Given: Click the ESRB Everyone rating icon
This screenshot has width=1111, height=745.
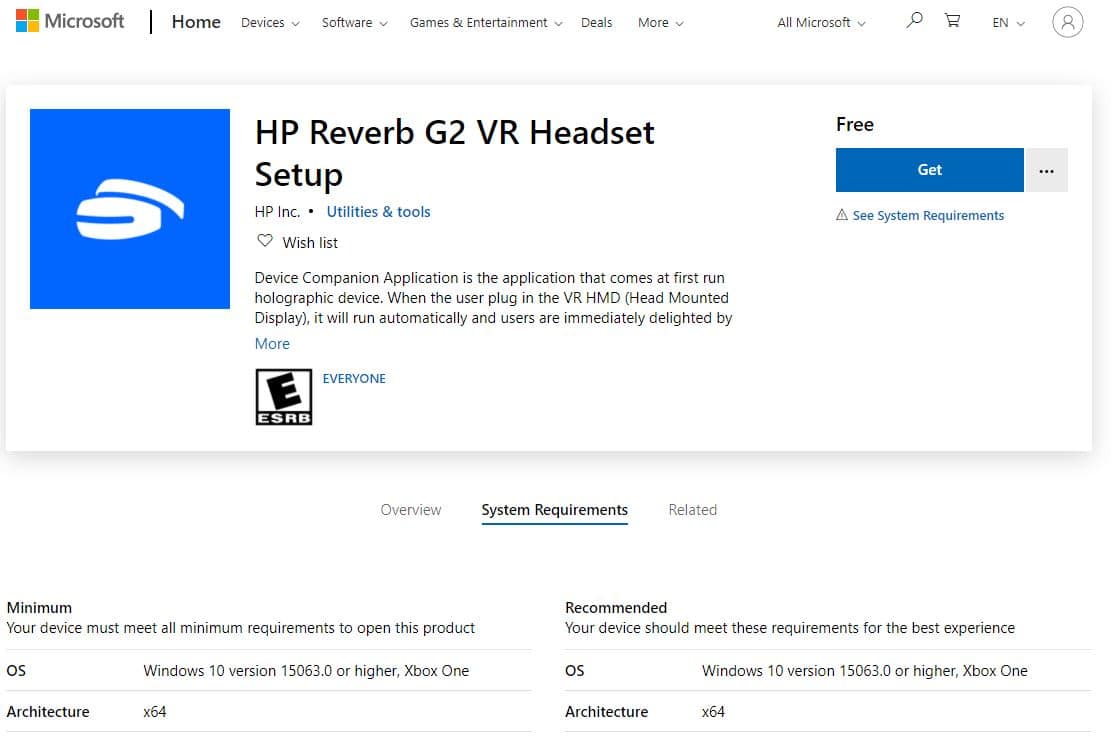Looking at the screenshot, I should (284, 396).
